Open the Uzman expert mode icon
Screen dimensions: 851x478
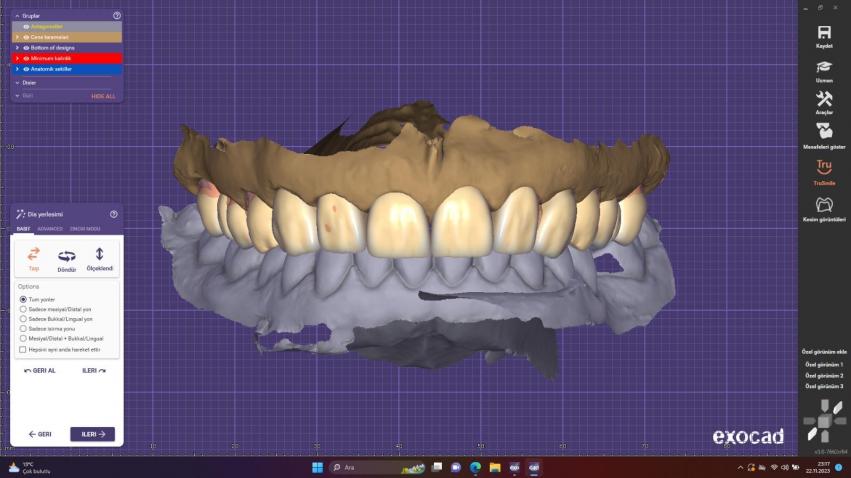tap(824, 66)
